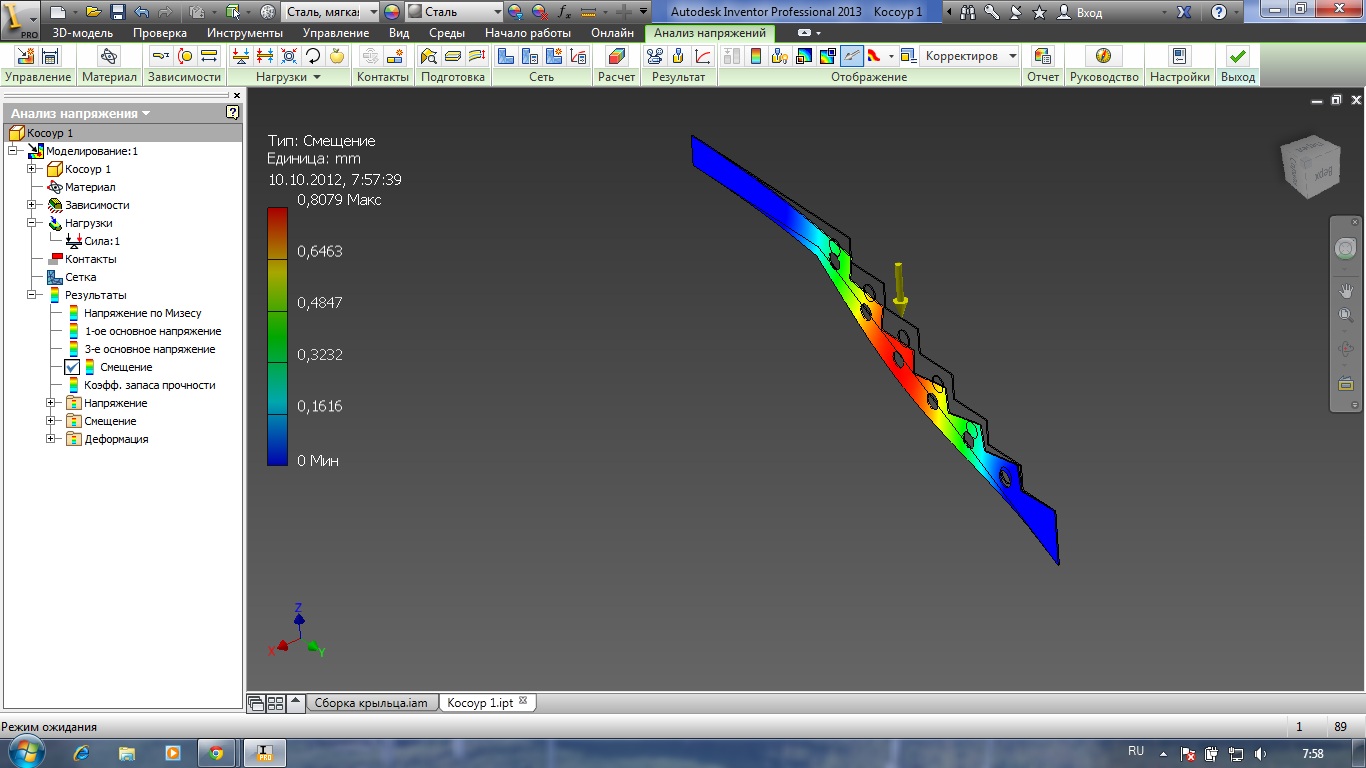This screenshot has width=1366, height=768.
Task: Open Chrome from the taskbar
Action: (216, 753)
